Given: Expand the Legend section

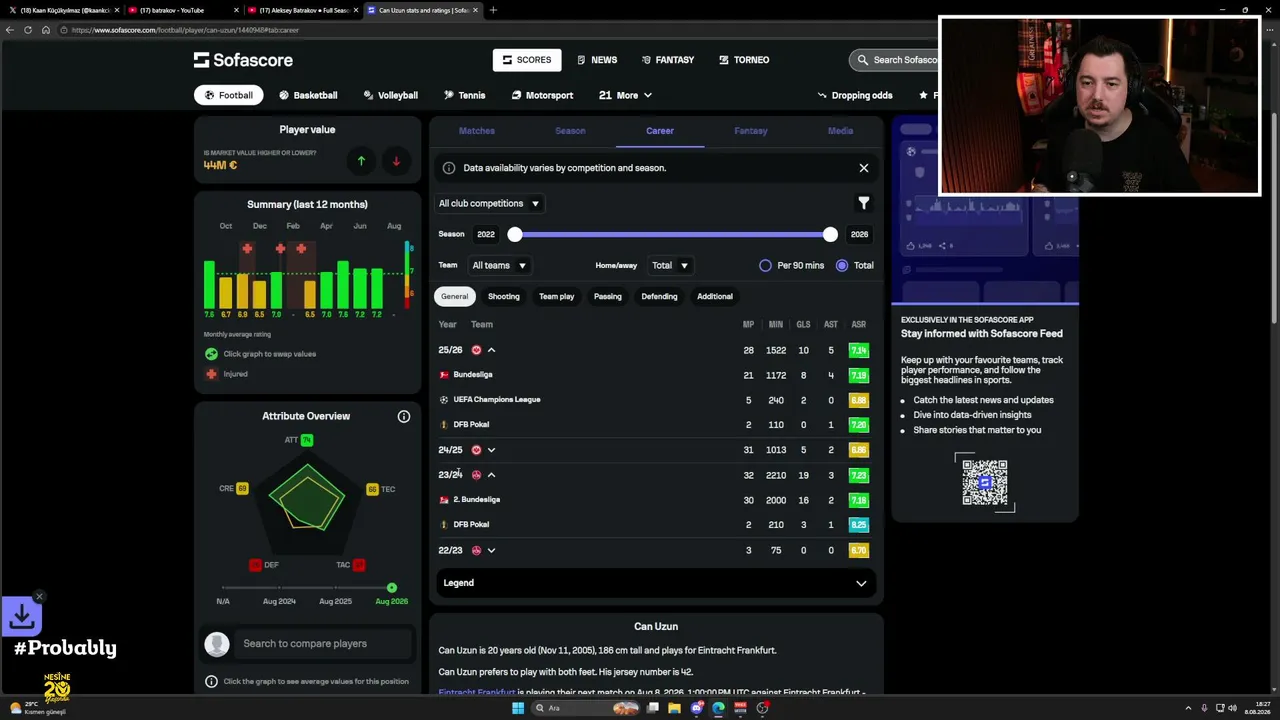Looking at the screenshot, I should (x=656, y=583).
